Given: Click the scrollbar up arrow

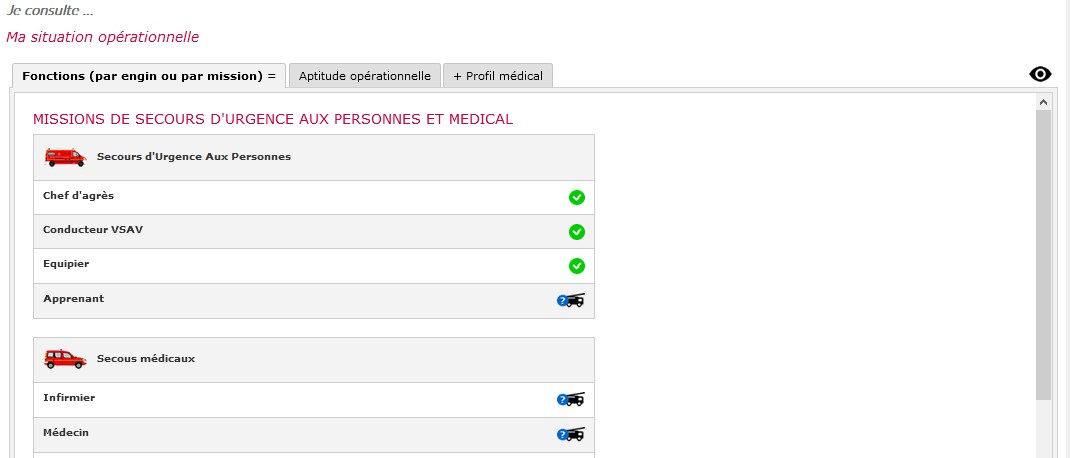Looking at the screenshot, I should pyautogui.click(x=1043, y=102).
